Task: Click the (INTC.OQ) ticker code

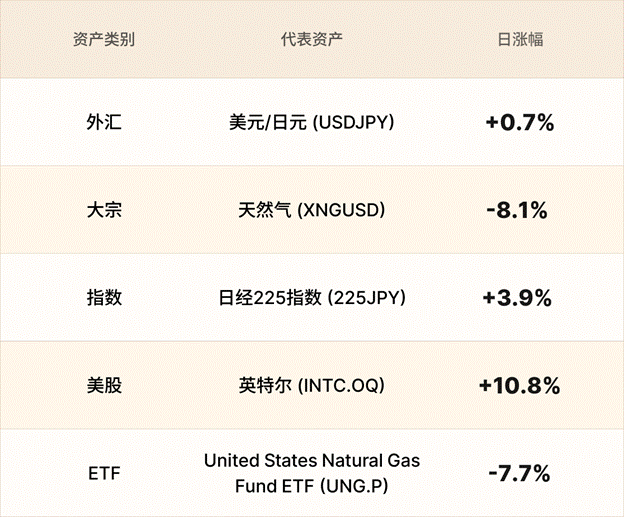Action: point(341,385)
